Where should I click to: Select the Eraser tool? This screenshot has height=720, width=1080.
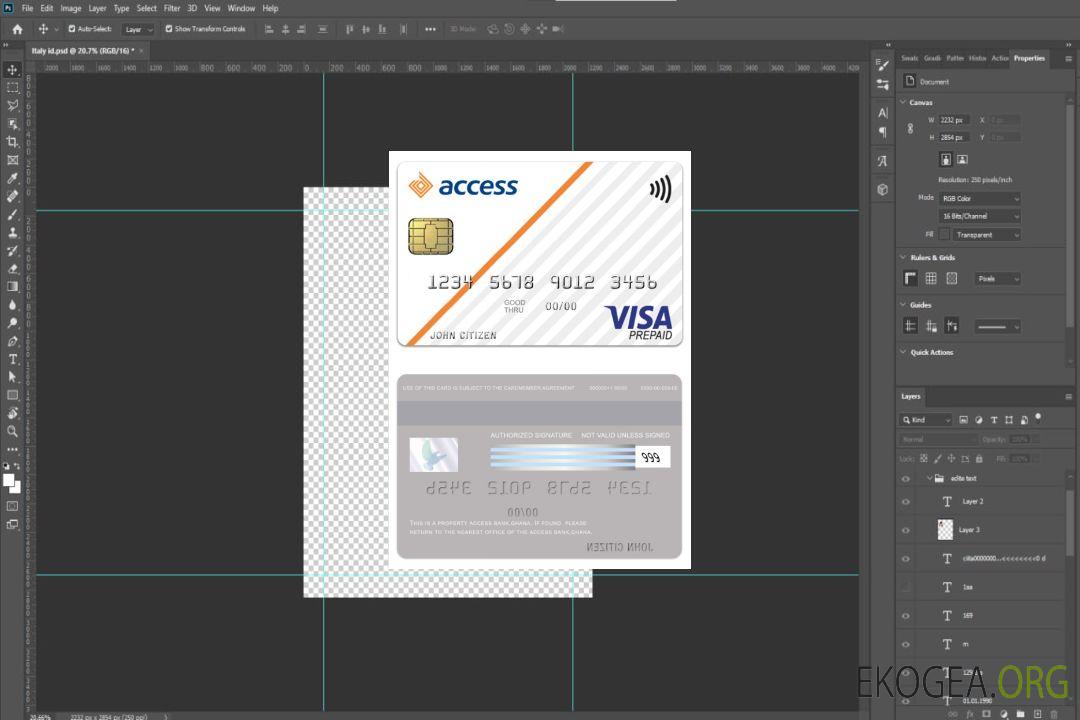(12, 269)
